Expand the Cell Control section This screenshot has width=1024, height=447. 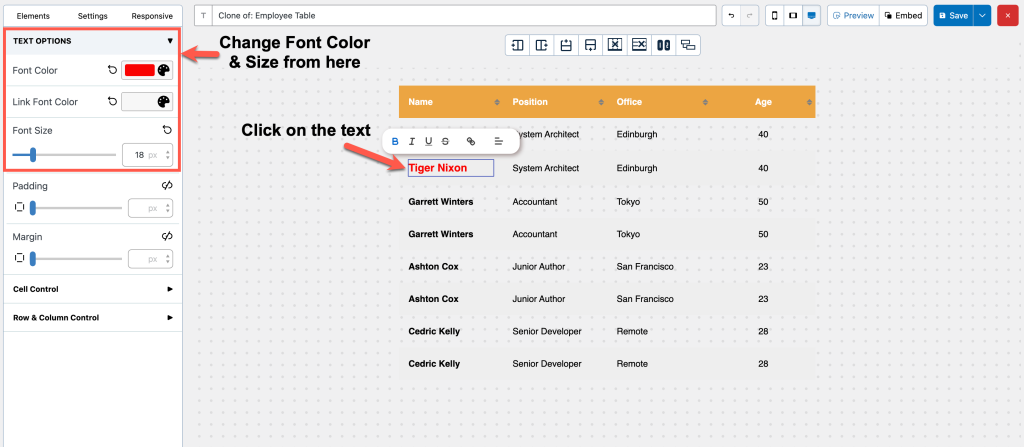click(170, 289)
